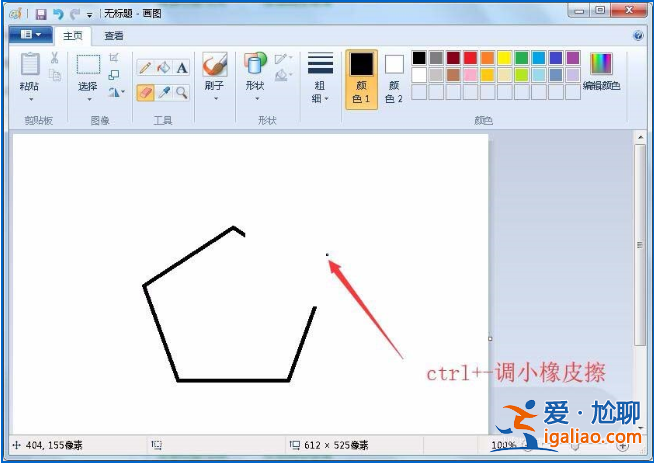The height and width of the screenshot is (464, 654).
Task: Click the cursor position '404, 155像素' readout
Action: pyautogui.click(x=54, y=445)
